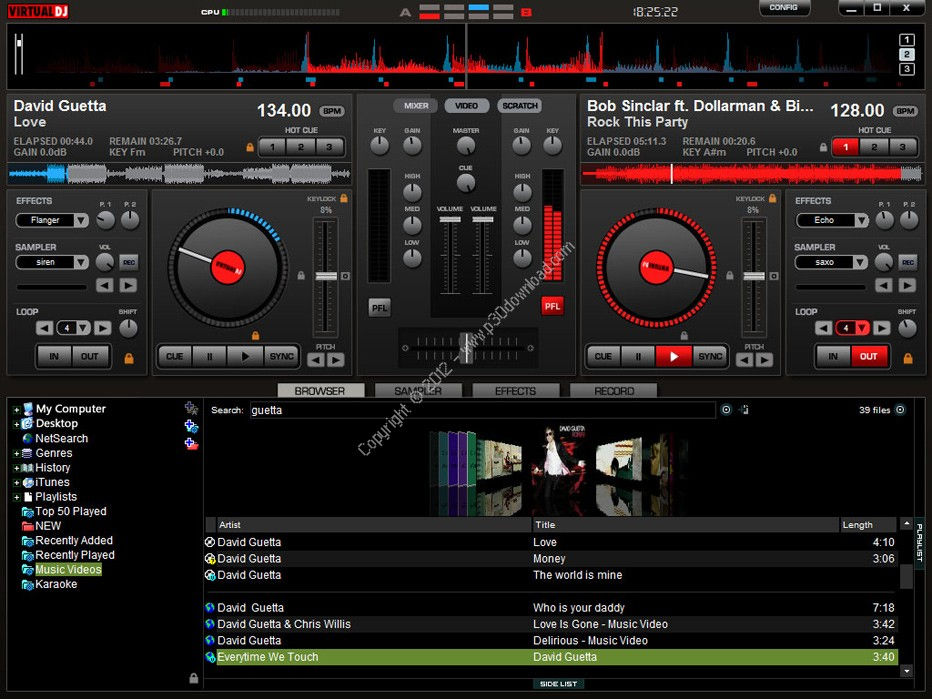This screenshot has height=699, width=932.
Task: Switch to the SCRATCH panel
Action: tap(519, 106)
